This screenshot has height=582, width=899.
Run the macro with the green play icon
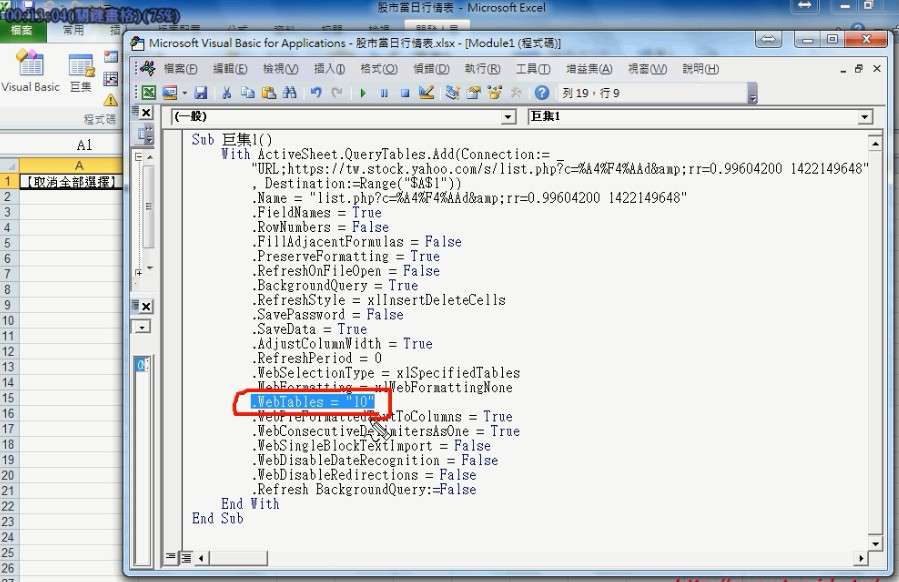click(363, 93)
